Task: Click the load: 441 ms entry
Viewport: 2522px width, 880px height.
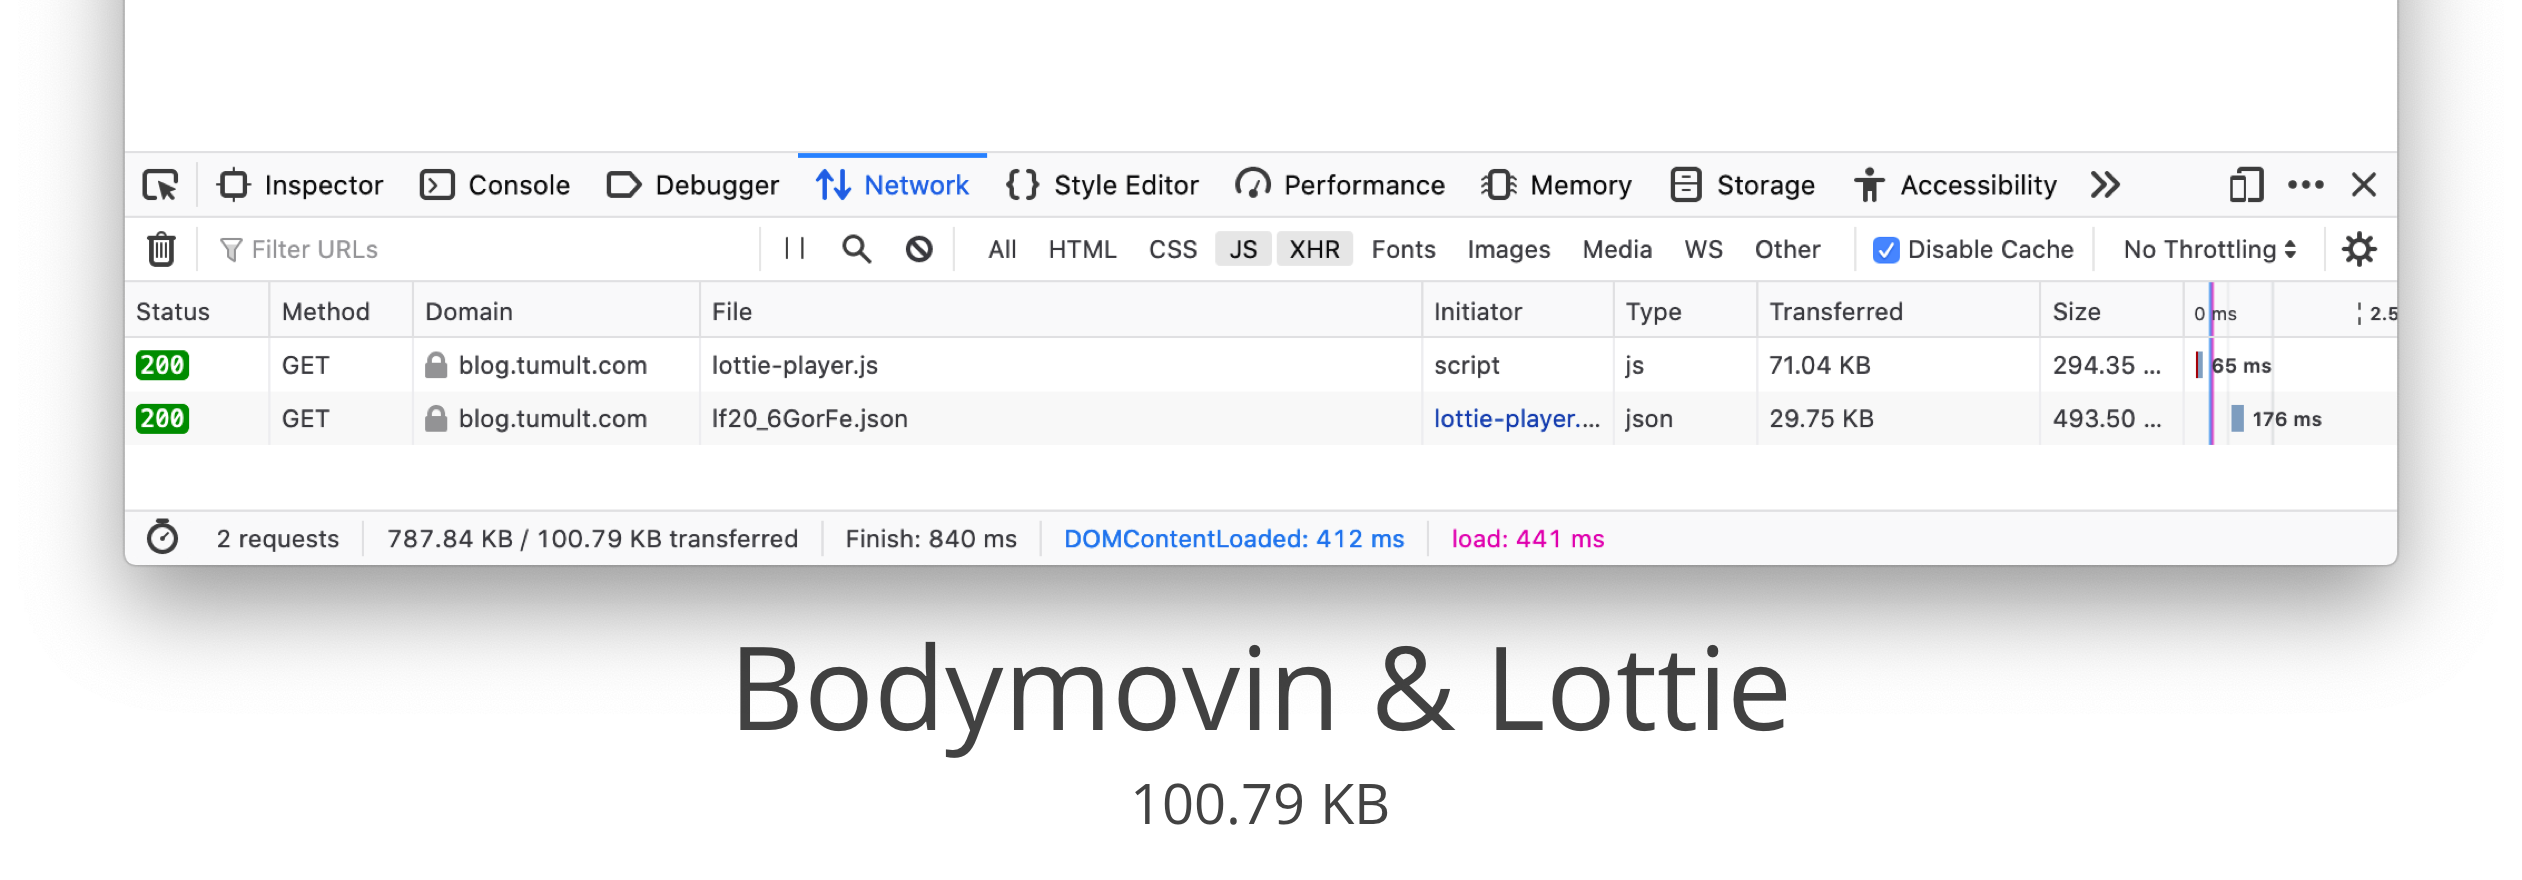Action: 1527,539
